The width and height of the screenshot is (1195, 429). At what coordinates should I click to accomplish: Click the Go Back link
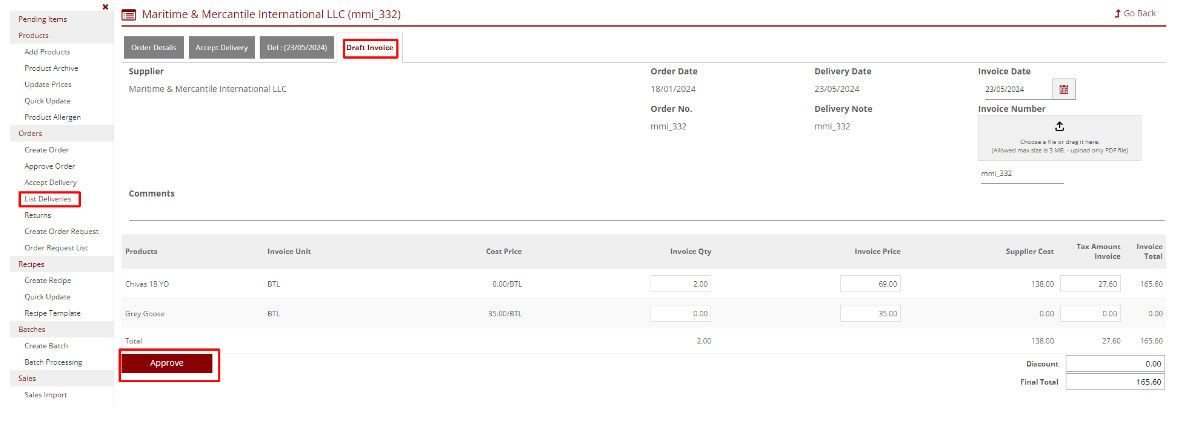[x=1135, y=13]
